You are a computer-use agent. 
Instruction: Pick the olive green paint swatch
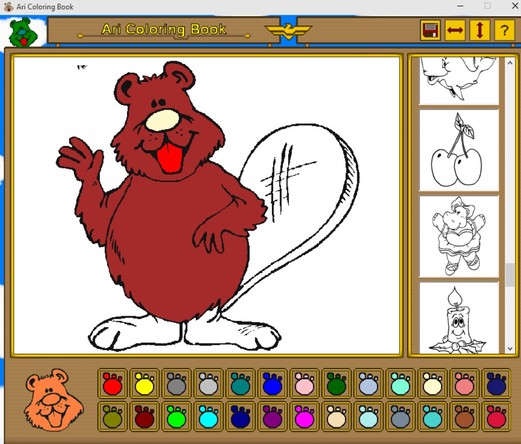point(112,416)
